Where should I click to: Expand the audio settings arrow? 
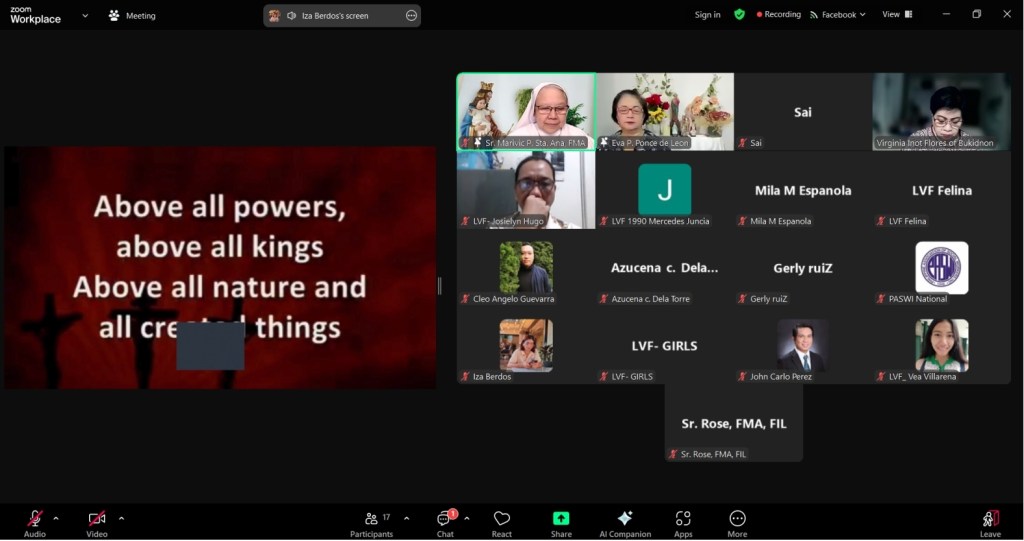click(x=56, y=518)
